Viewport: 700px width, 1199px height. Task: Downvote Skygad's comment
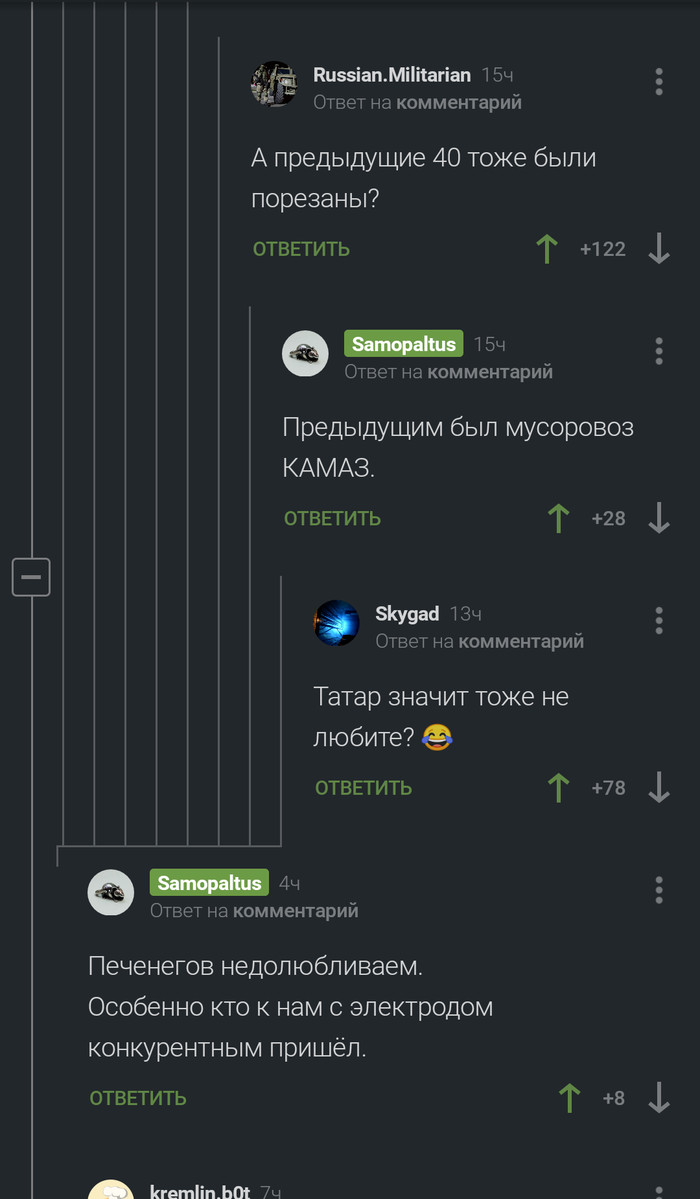[659, 788]
